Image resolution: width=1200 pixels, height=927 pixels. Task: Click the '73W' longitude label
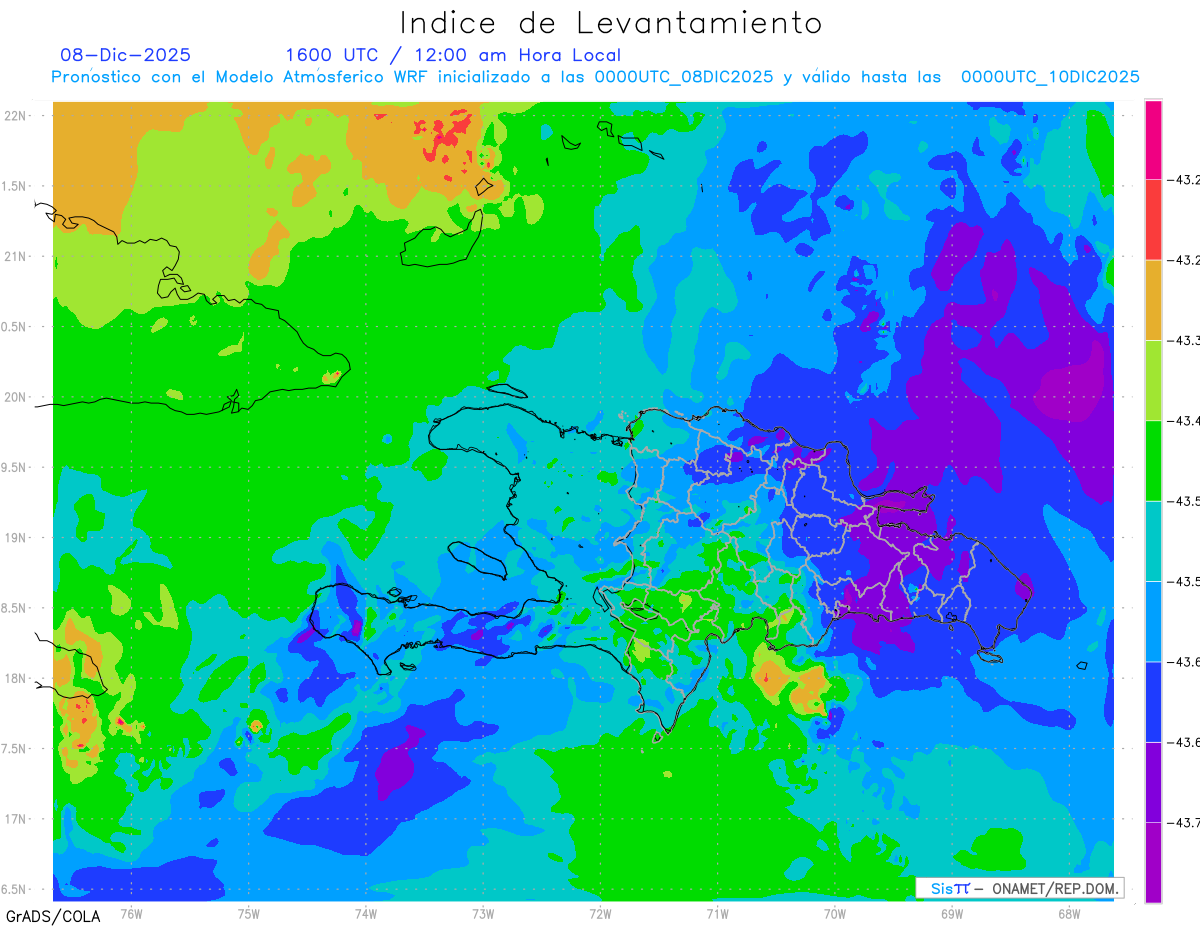coord(483,913)
